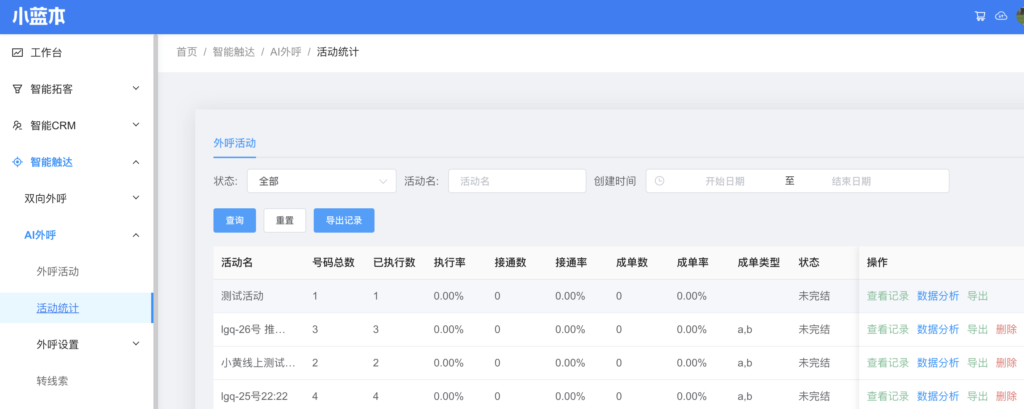Select the 外呼活动 tab
The height and width of the screenshot is (409, 1024).
pos(234,143)
